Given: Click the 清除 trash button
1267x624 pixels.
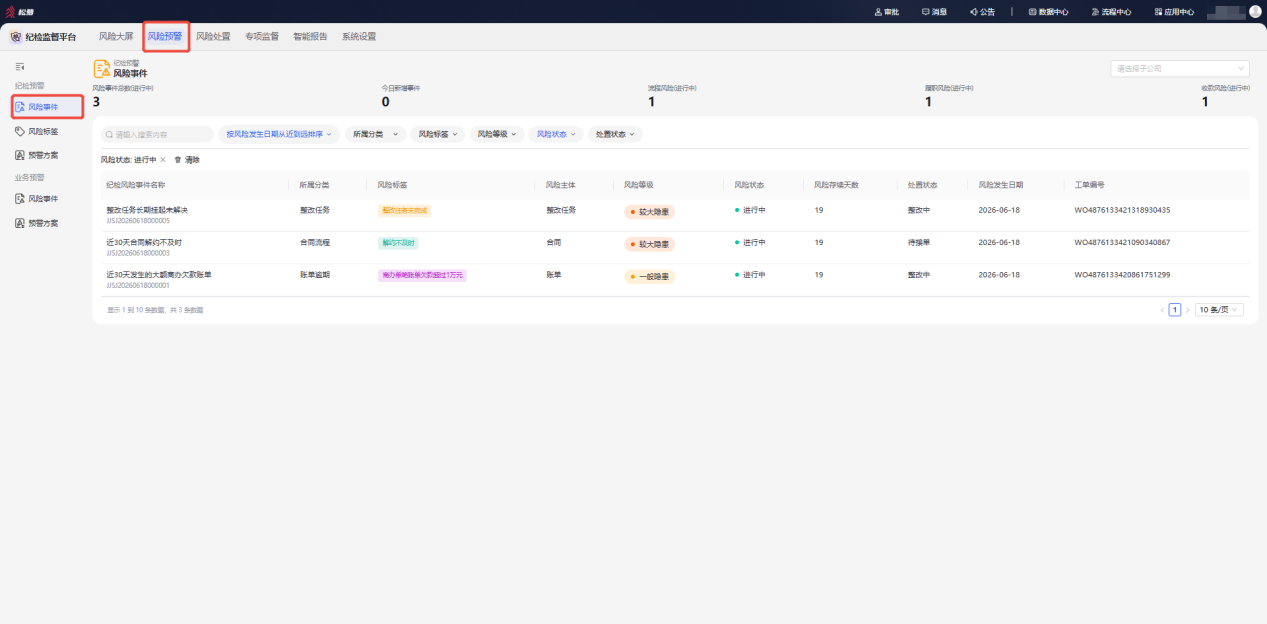Looking at the screenshot, I should coord(187,160).
